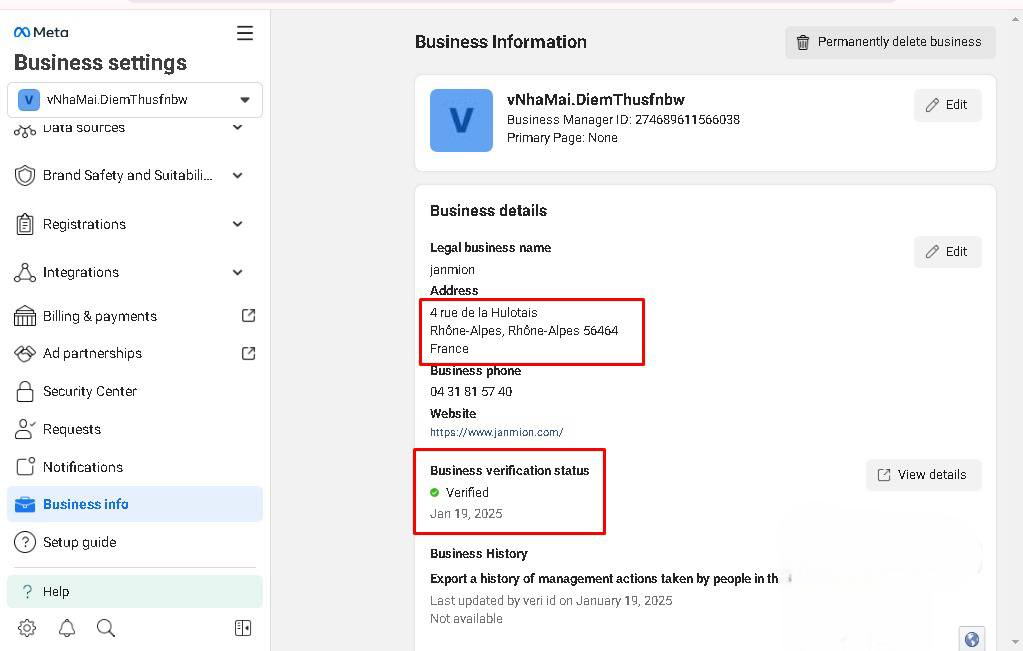
Task: Click Permanently delete business button
Action: [890, 42]
